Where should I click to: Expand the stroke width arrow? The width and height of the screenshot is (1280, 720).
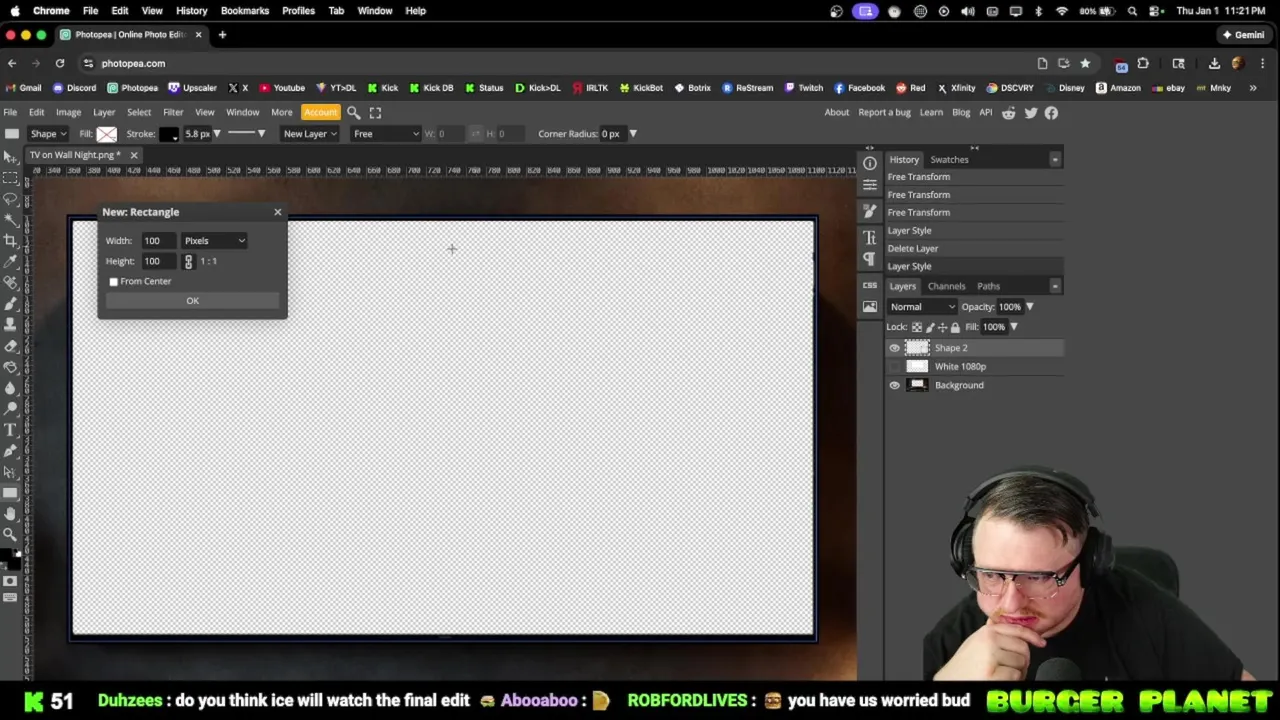click(216, 134)
